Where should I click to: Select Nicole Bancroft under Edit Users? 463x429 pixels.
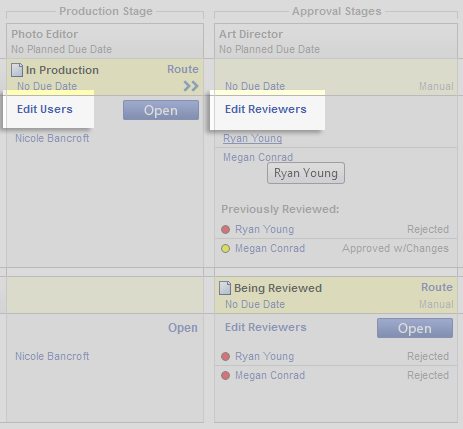[x=52, y=138]
